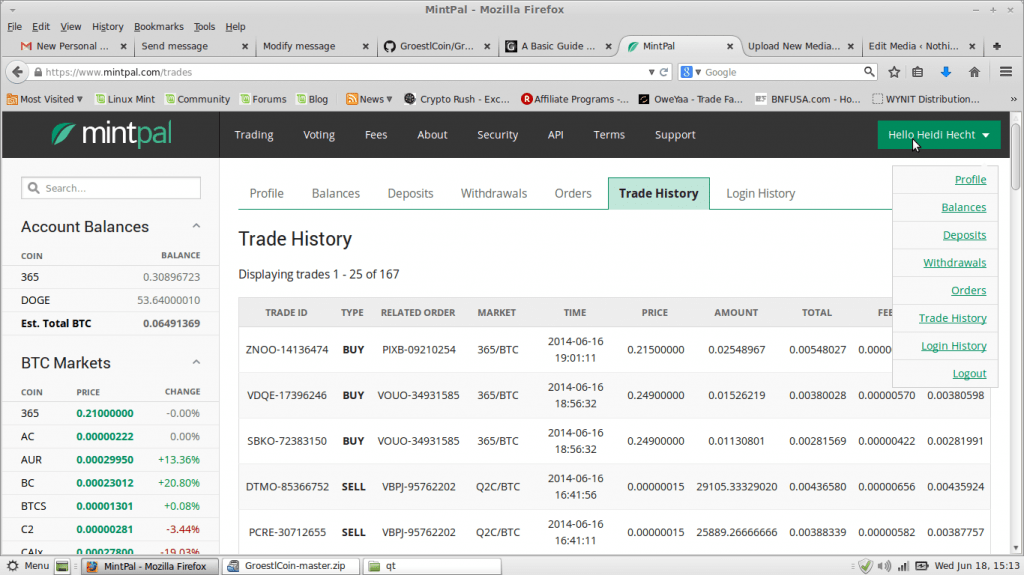Click the security shield tray icon
This screenshot has height=575, width=1024.
pos(866,566)
